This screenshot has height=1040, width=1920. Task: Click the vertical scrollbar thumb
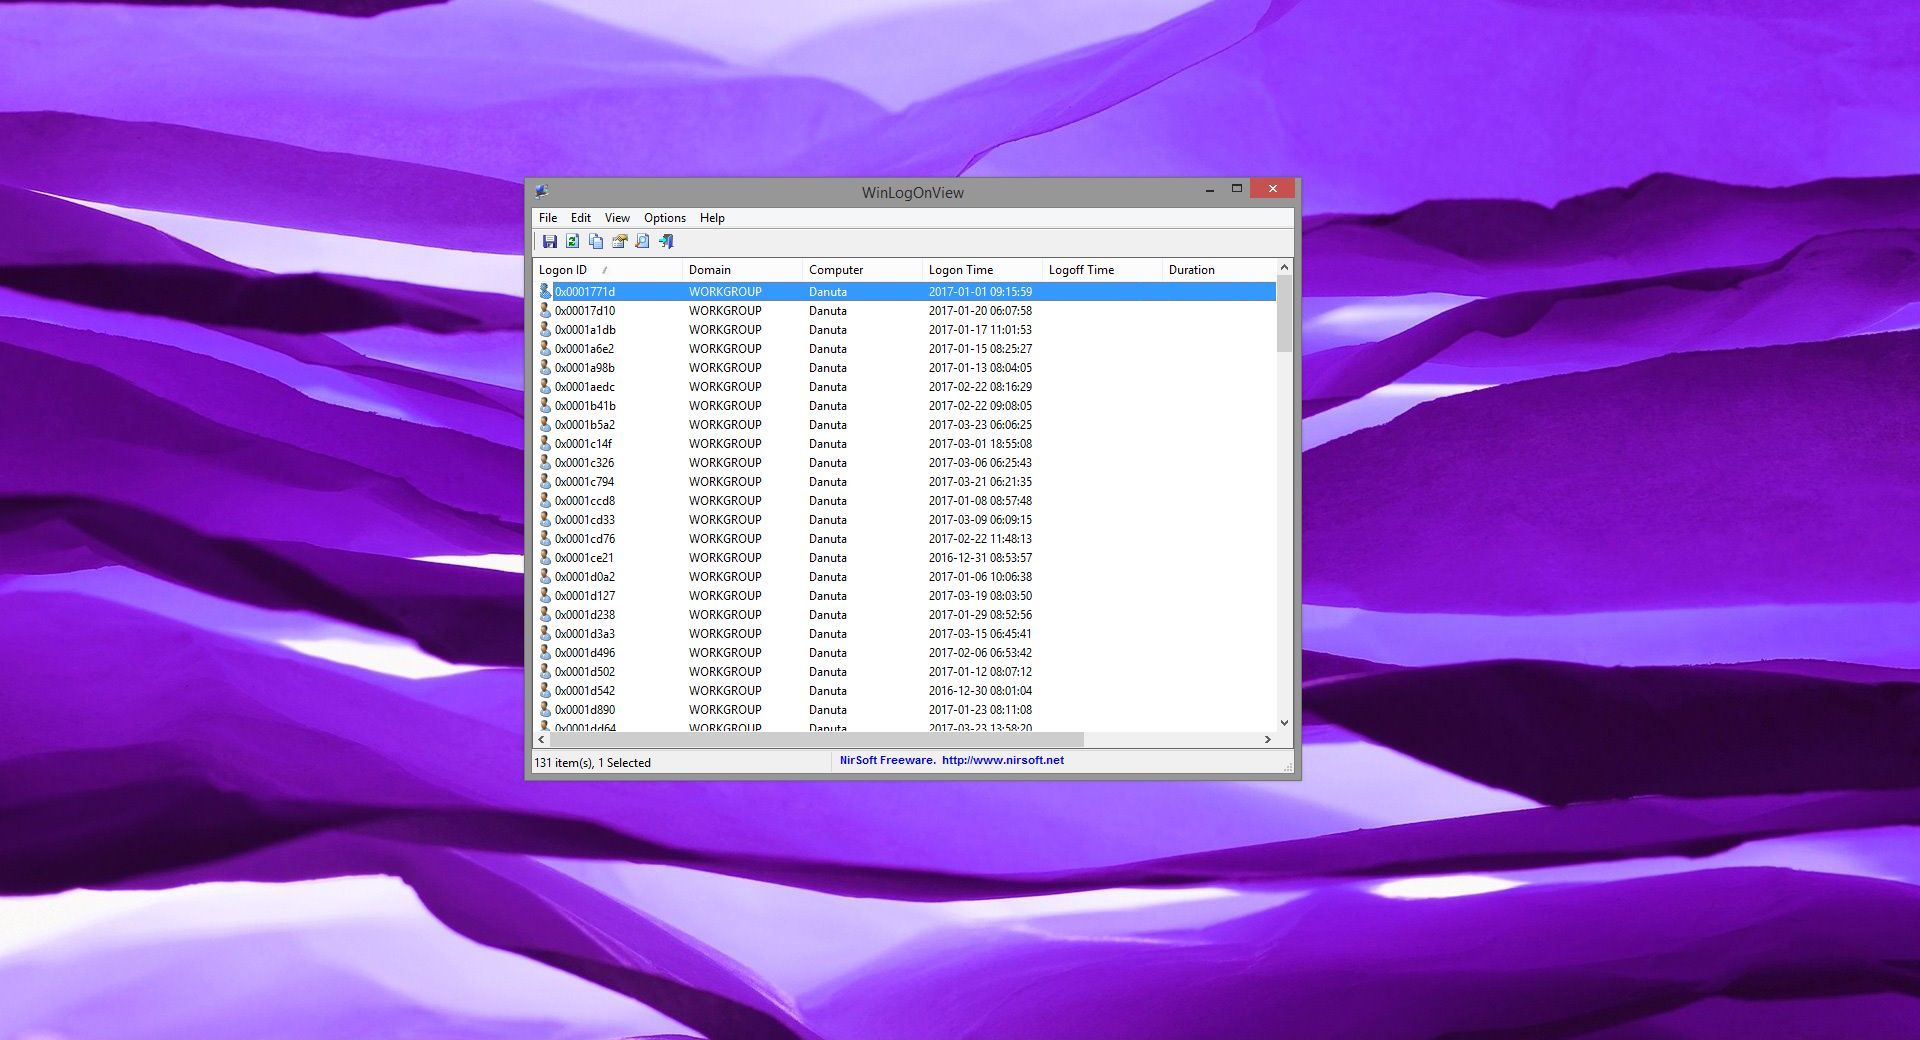click(x=1284, y=314)
